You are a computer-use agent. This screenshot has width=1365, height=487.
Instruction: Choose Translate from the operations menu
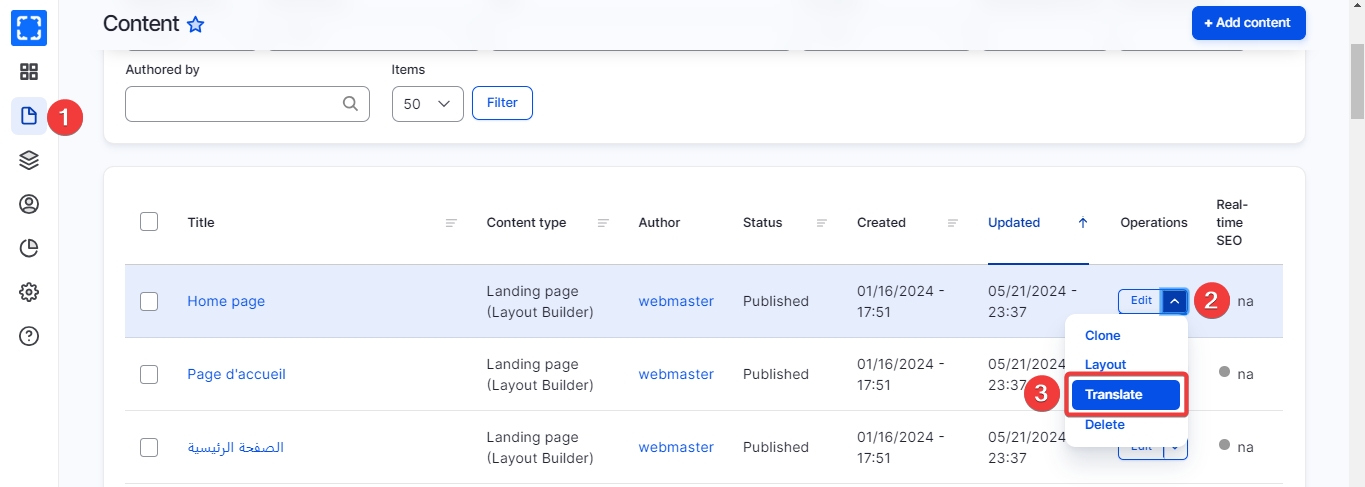coord(1125,395)
